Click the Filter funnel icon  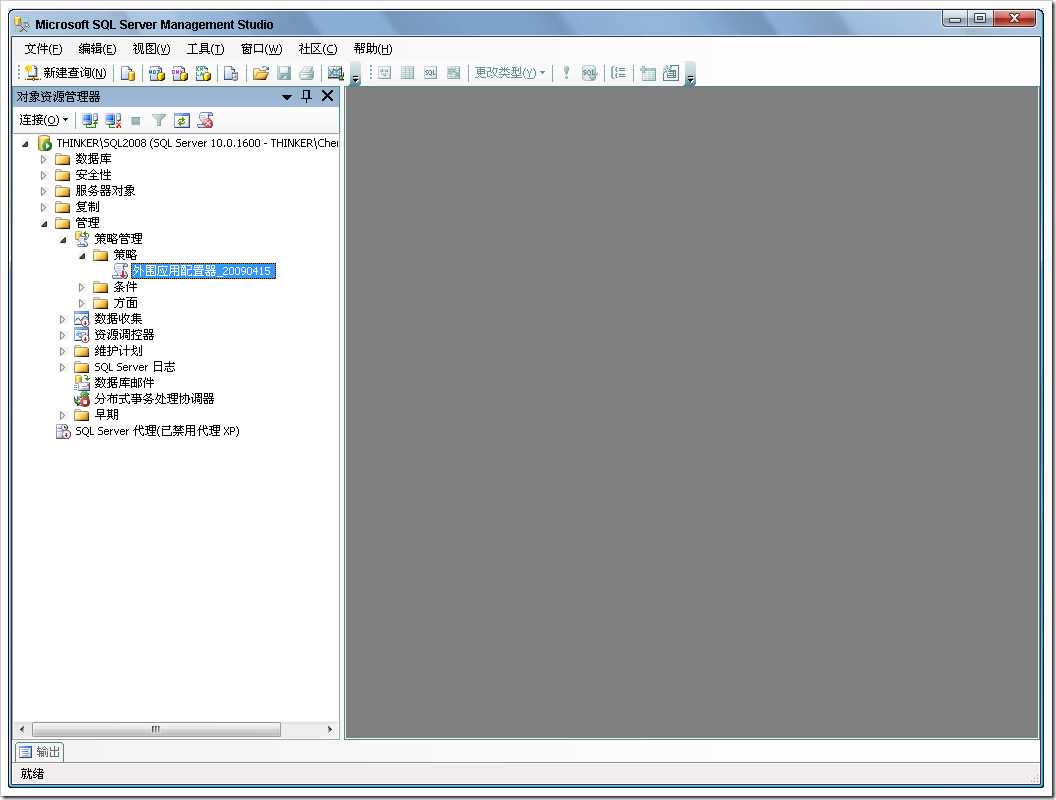[158, 121]
